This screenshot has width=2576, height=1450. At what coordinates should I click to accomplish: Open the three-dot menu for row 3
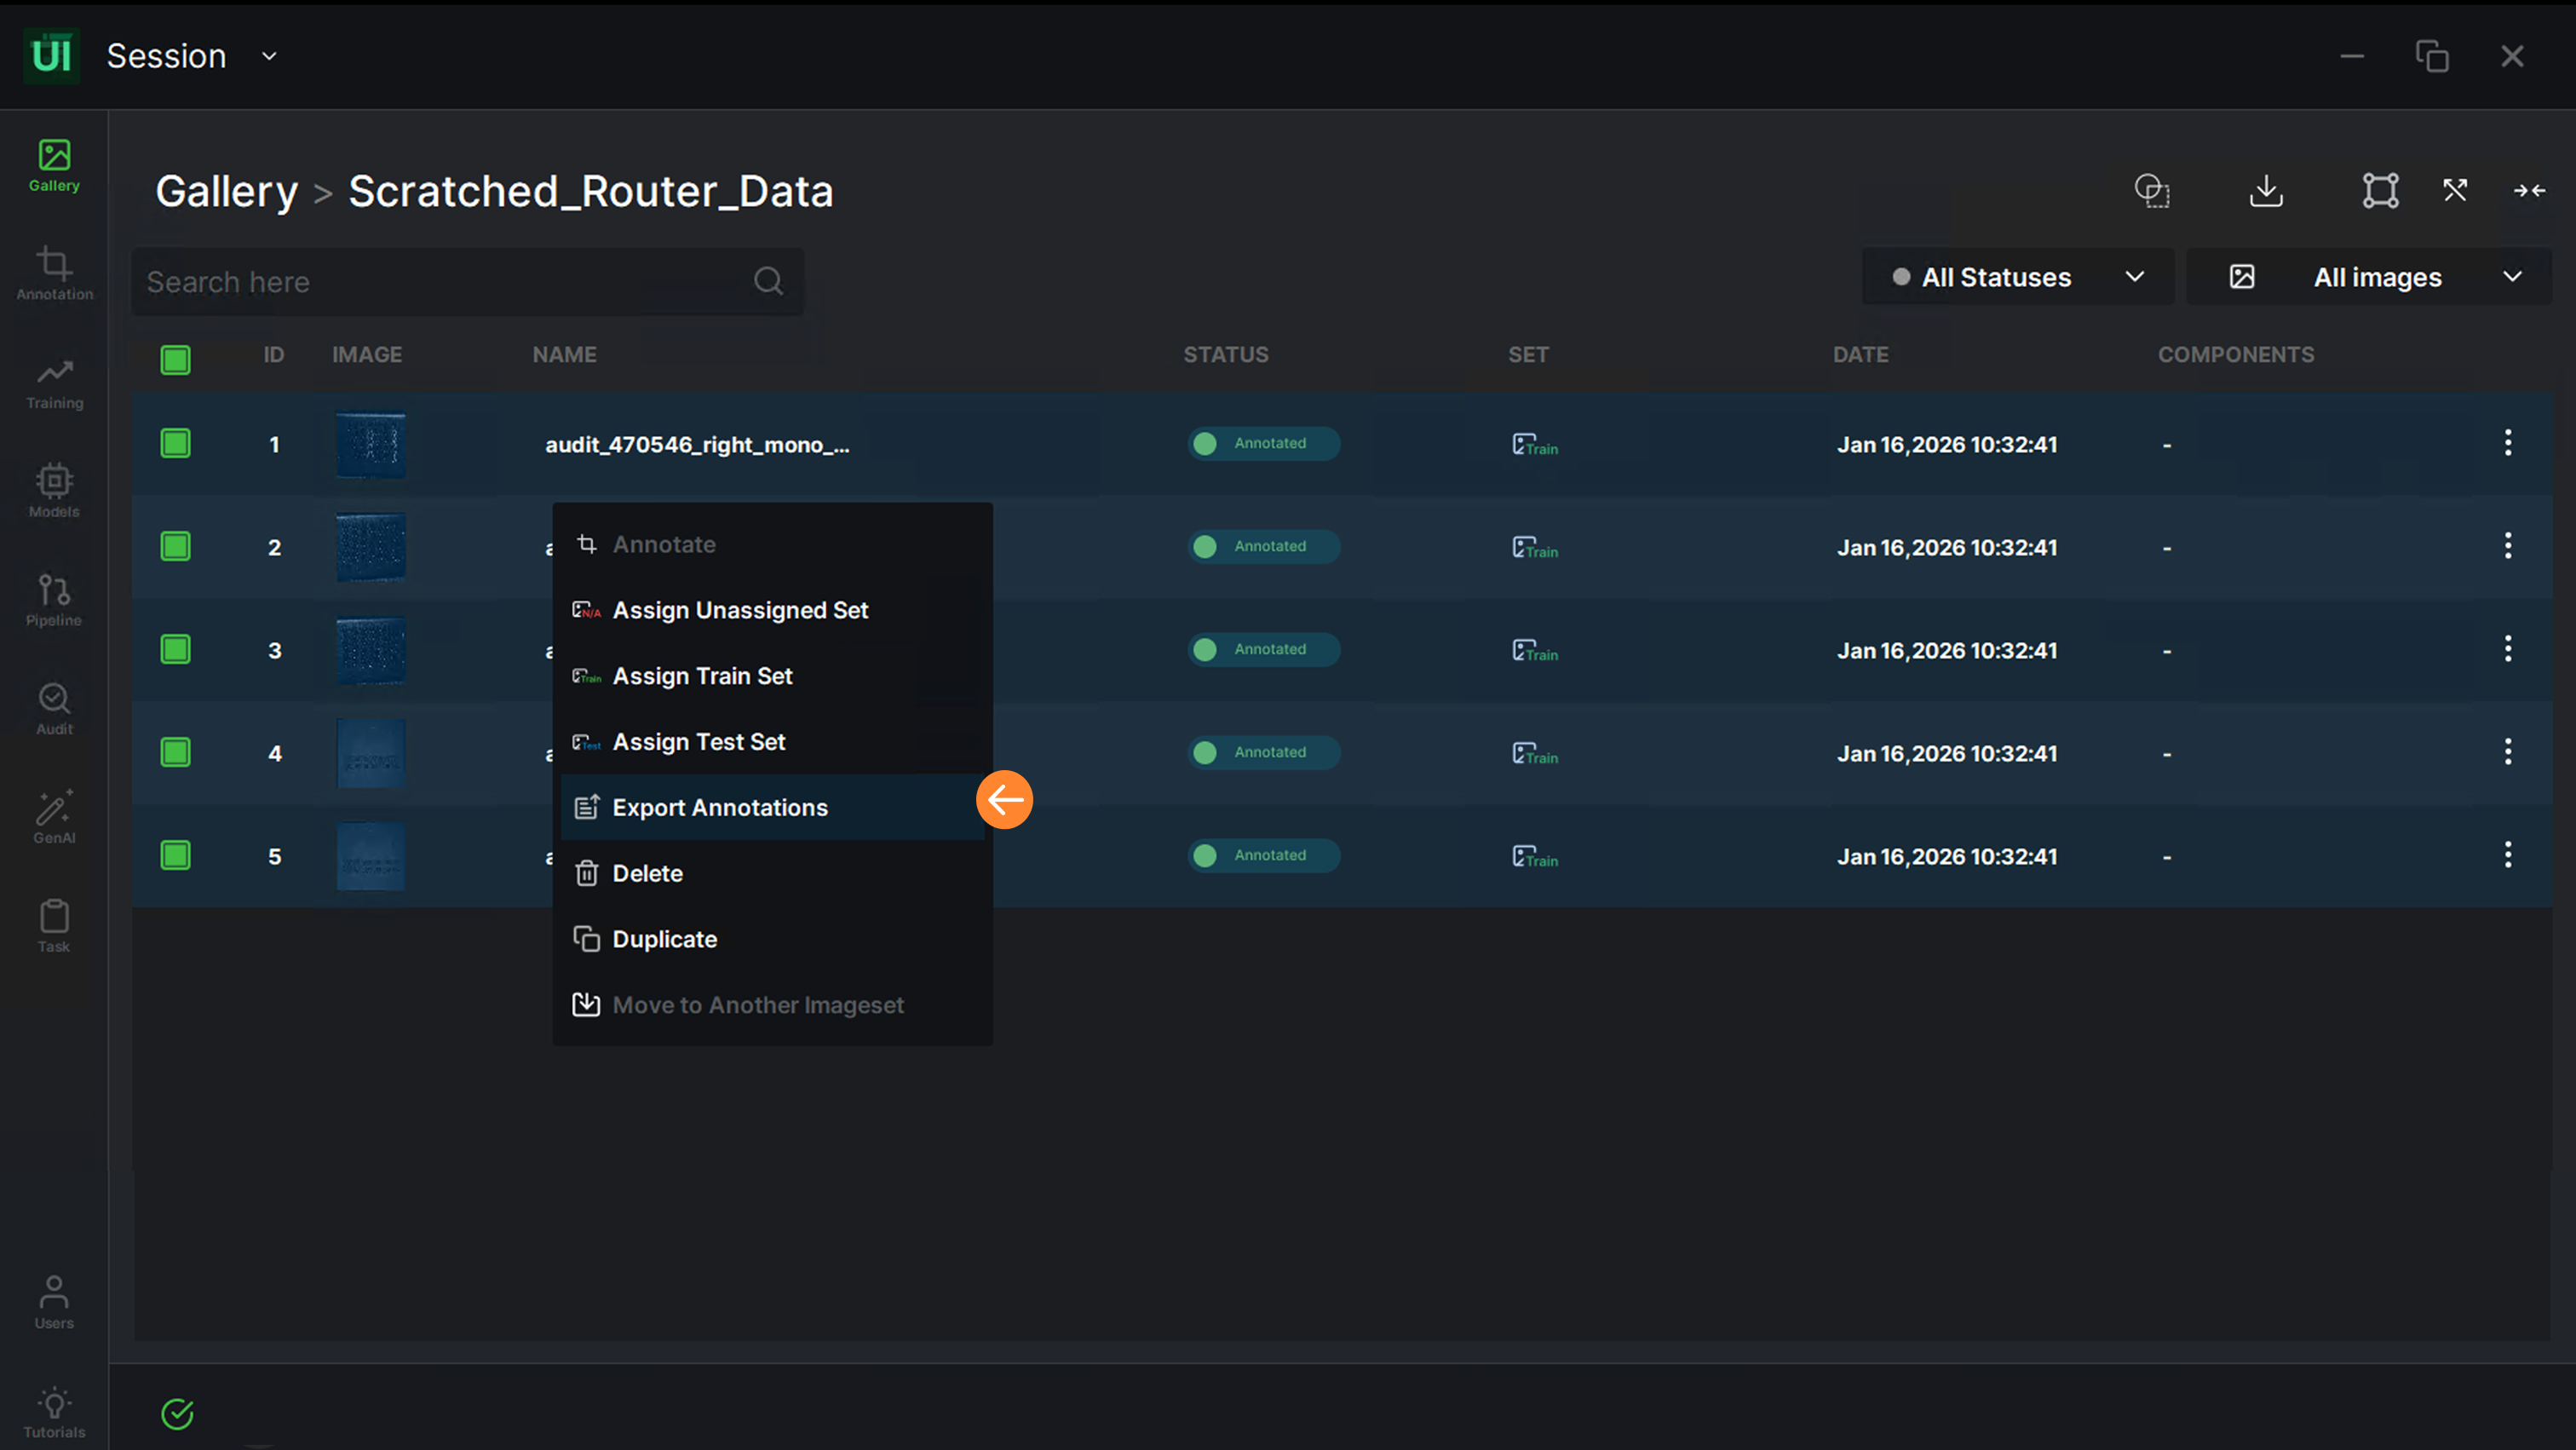pos(2507,649)
